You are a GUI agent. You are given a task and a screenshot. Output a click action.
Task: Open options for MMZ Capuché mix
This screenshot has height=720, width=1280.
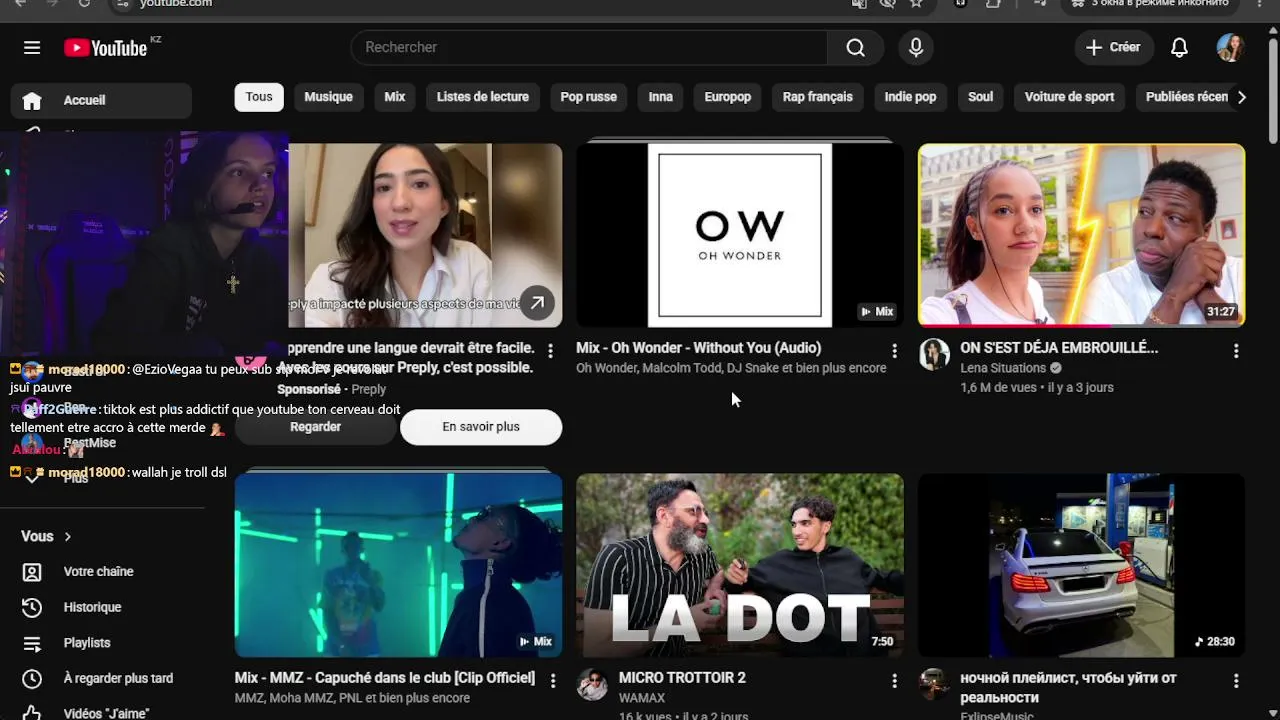tap(552, 681)
